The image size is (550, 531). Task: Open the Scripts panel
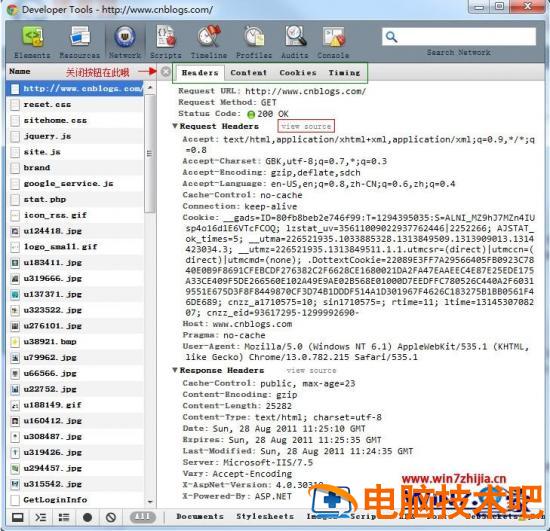tap(166, 41)
